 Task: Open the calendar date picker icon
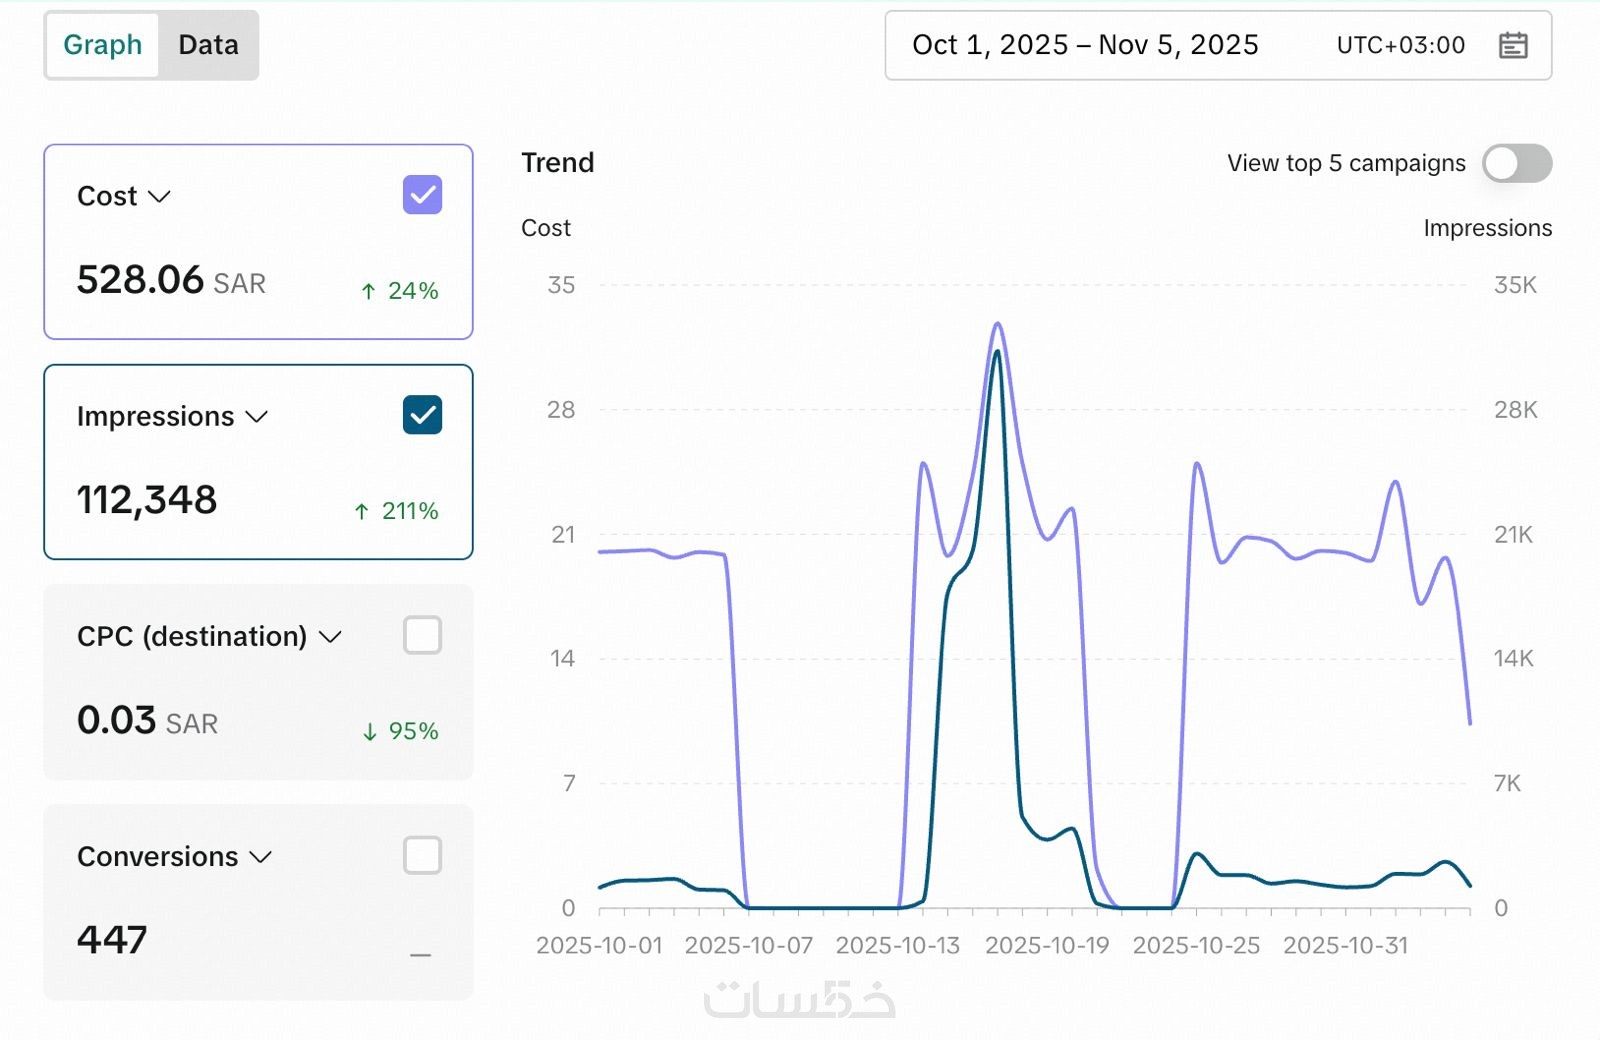1513,45
